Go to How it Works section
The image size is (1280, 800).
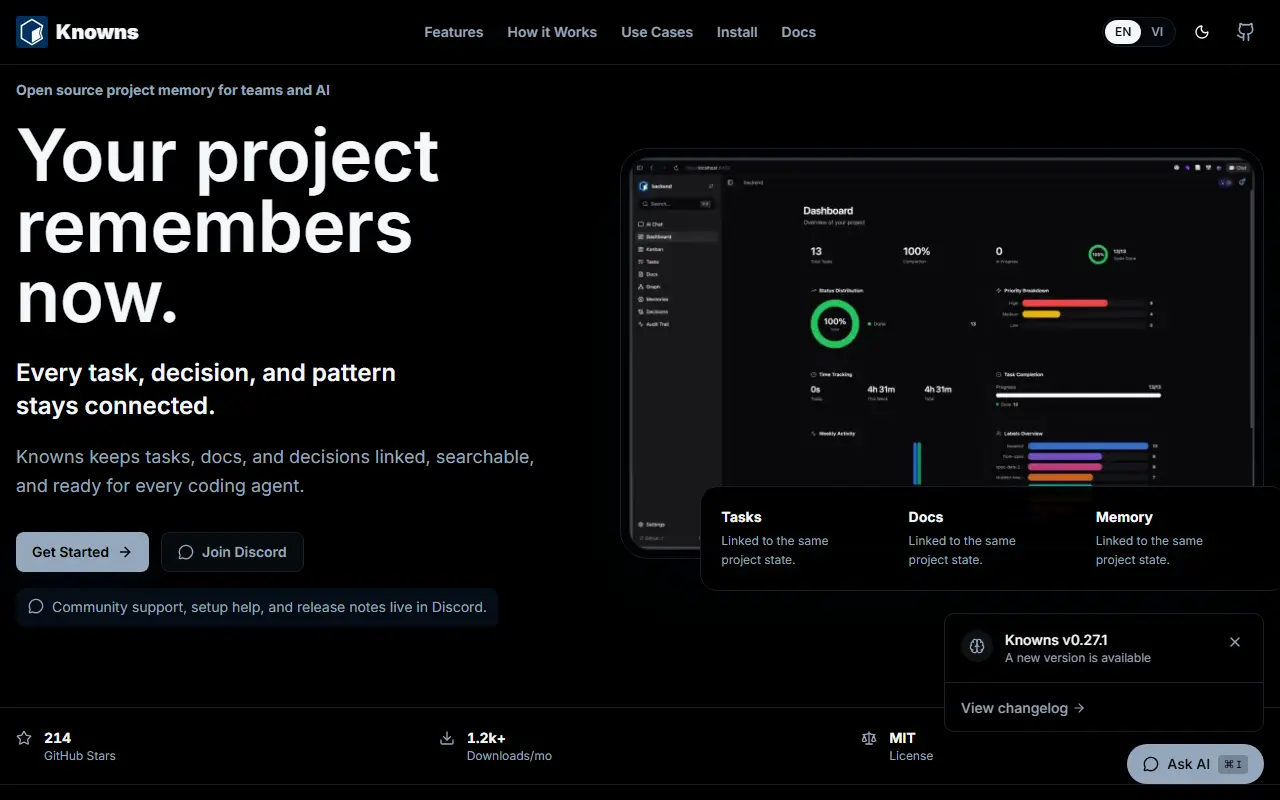552,32
